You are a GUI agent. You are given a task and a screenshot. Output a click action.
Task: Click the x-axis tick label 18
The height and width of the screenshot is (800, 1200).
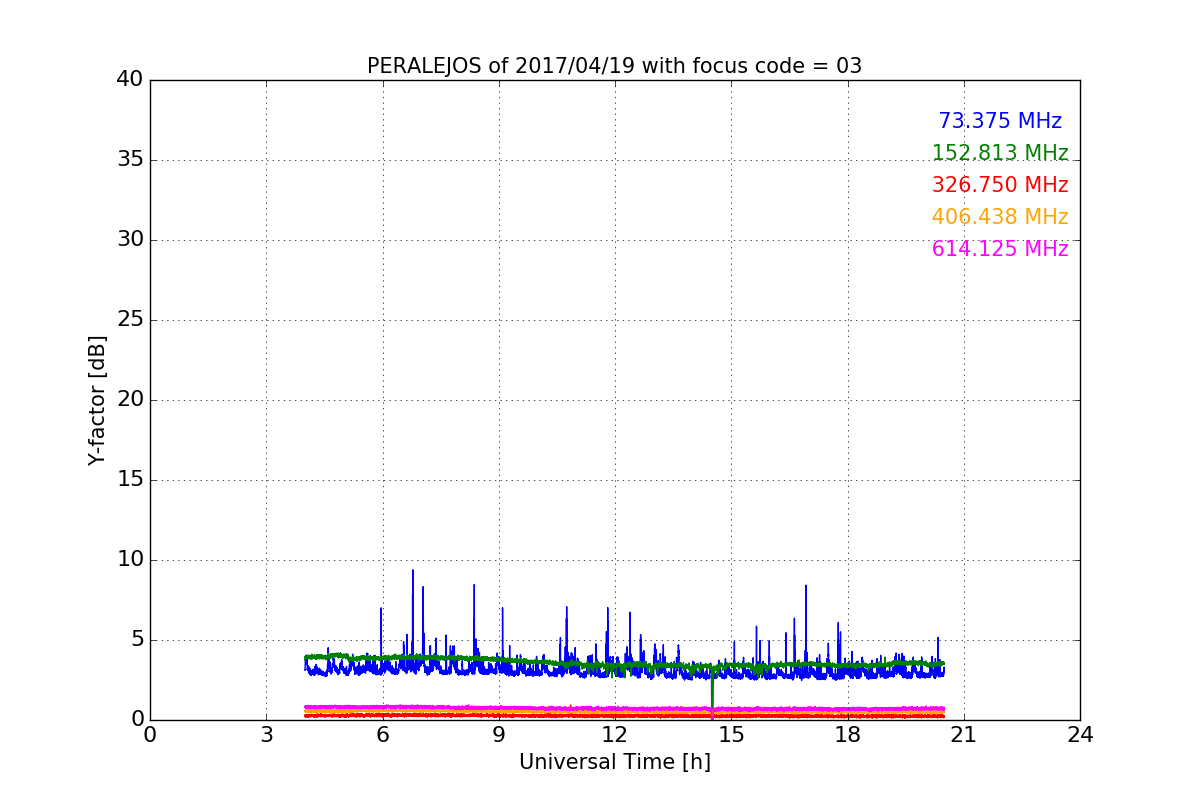[x=847, y=735]
